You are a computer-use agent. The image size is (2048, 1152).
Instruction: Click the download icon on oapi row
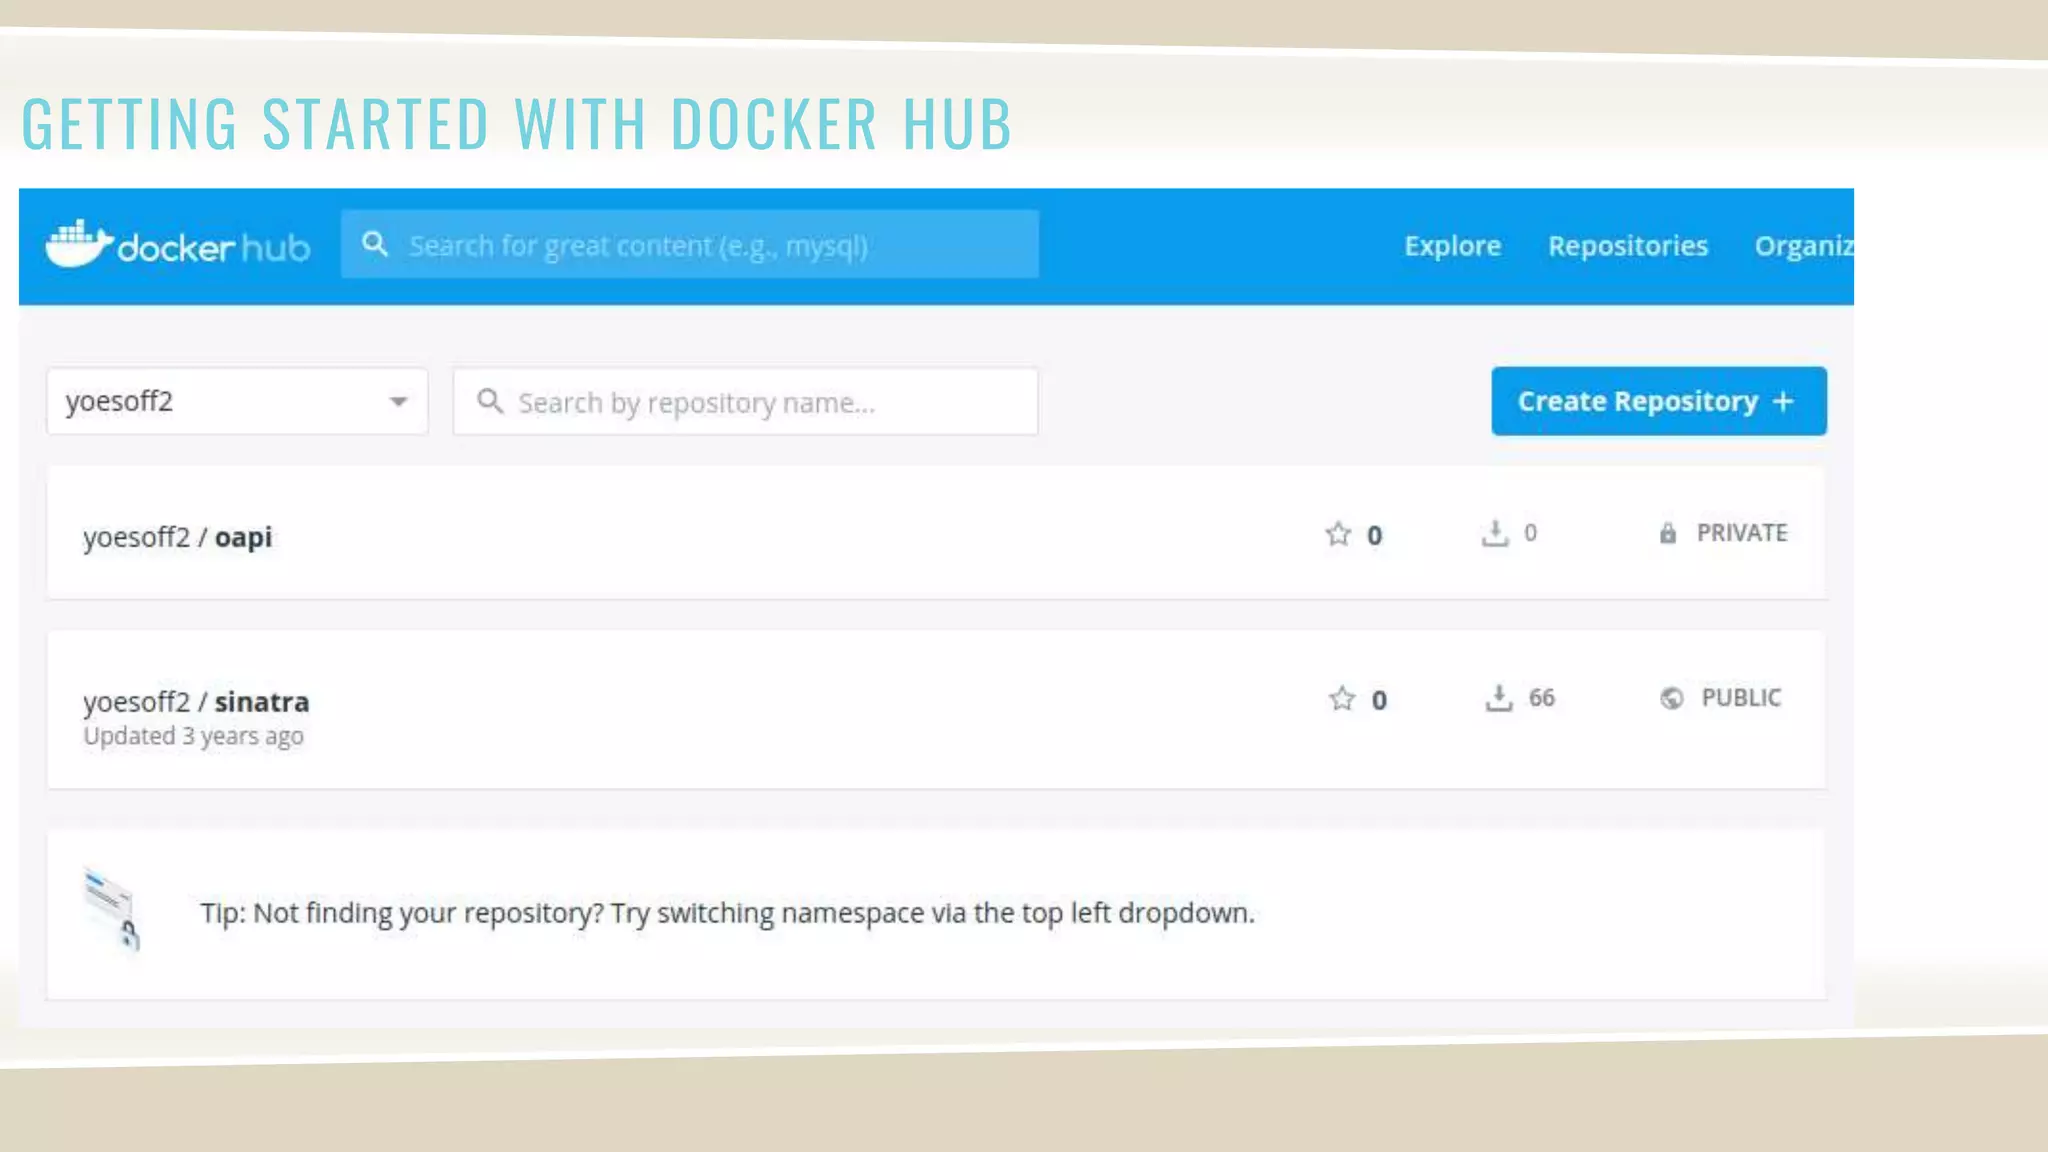[x=1494, y=533]
